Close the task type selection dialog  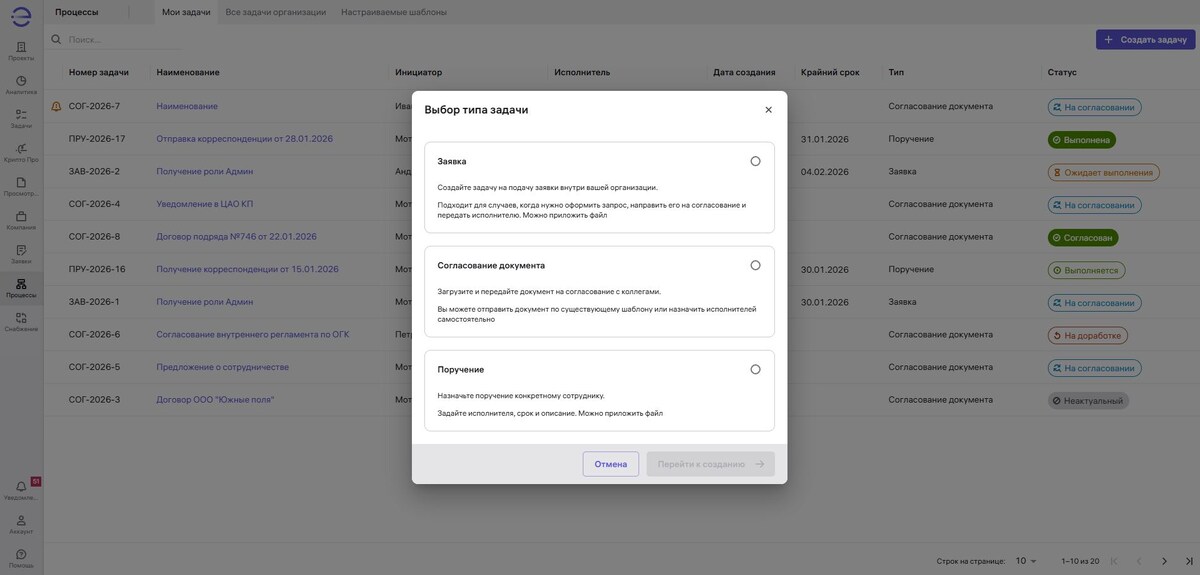[x=768, y=110]
